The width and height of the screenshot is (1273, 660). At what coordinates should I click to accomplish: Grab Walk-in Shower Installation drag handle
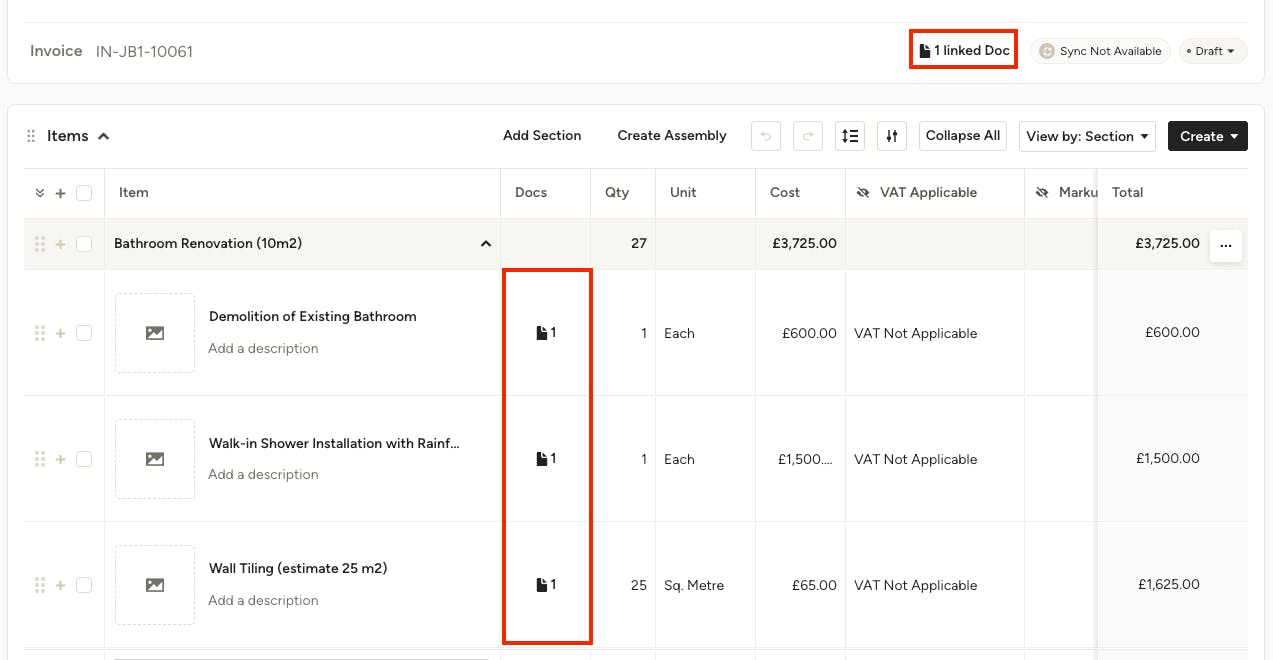tap(40, 459)
